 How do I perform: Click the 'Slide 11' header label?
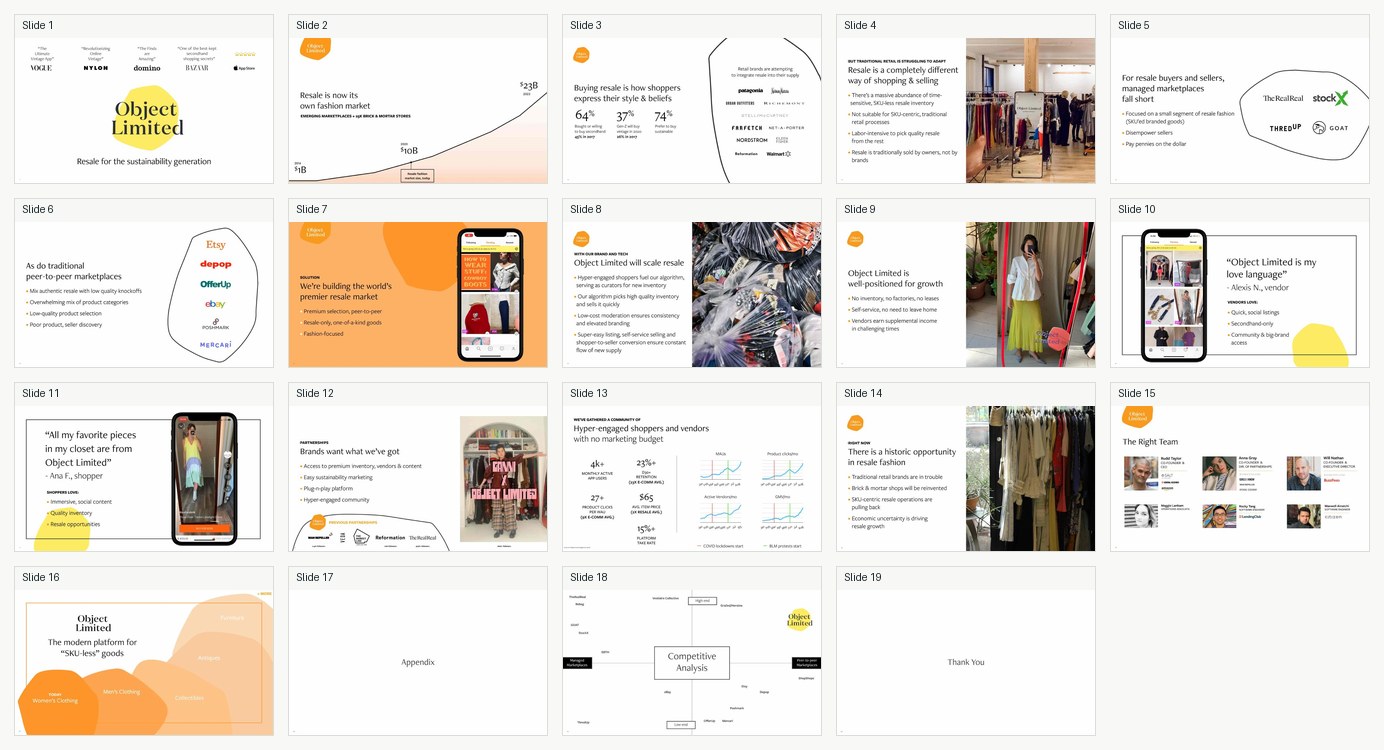41,393
